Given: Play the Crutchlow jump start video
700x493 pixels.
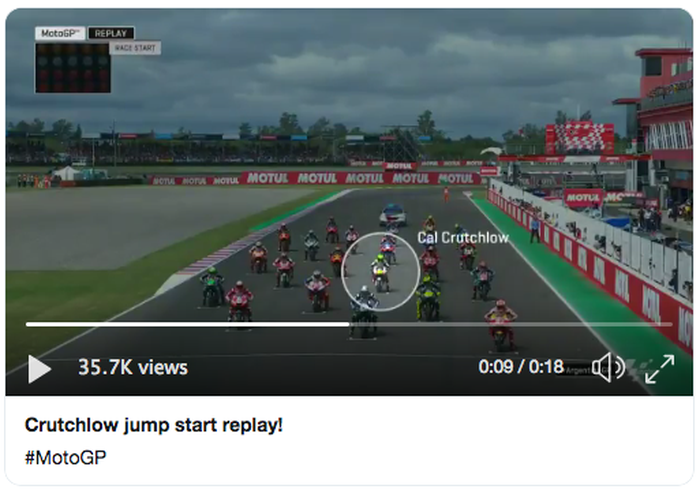Looking at the screenshot, I should point(39,368).
